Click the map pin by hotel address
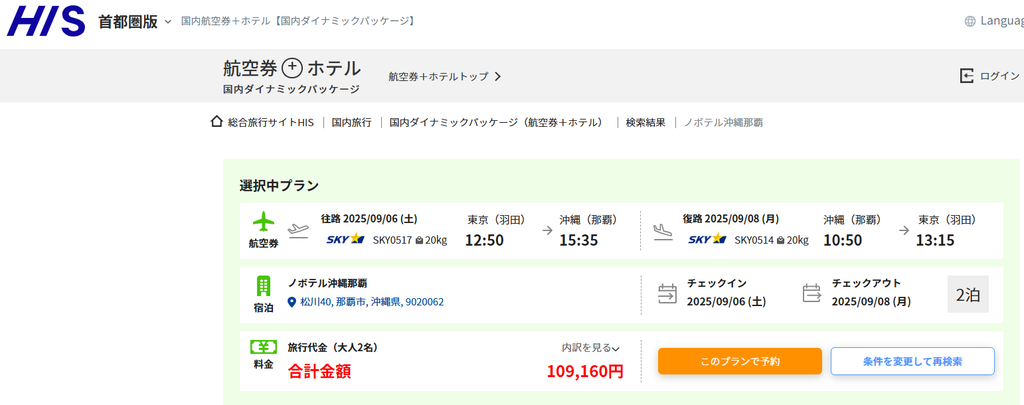The image size is (1024, 405). pyautogui.click(x=292, y=302)
